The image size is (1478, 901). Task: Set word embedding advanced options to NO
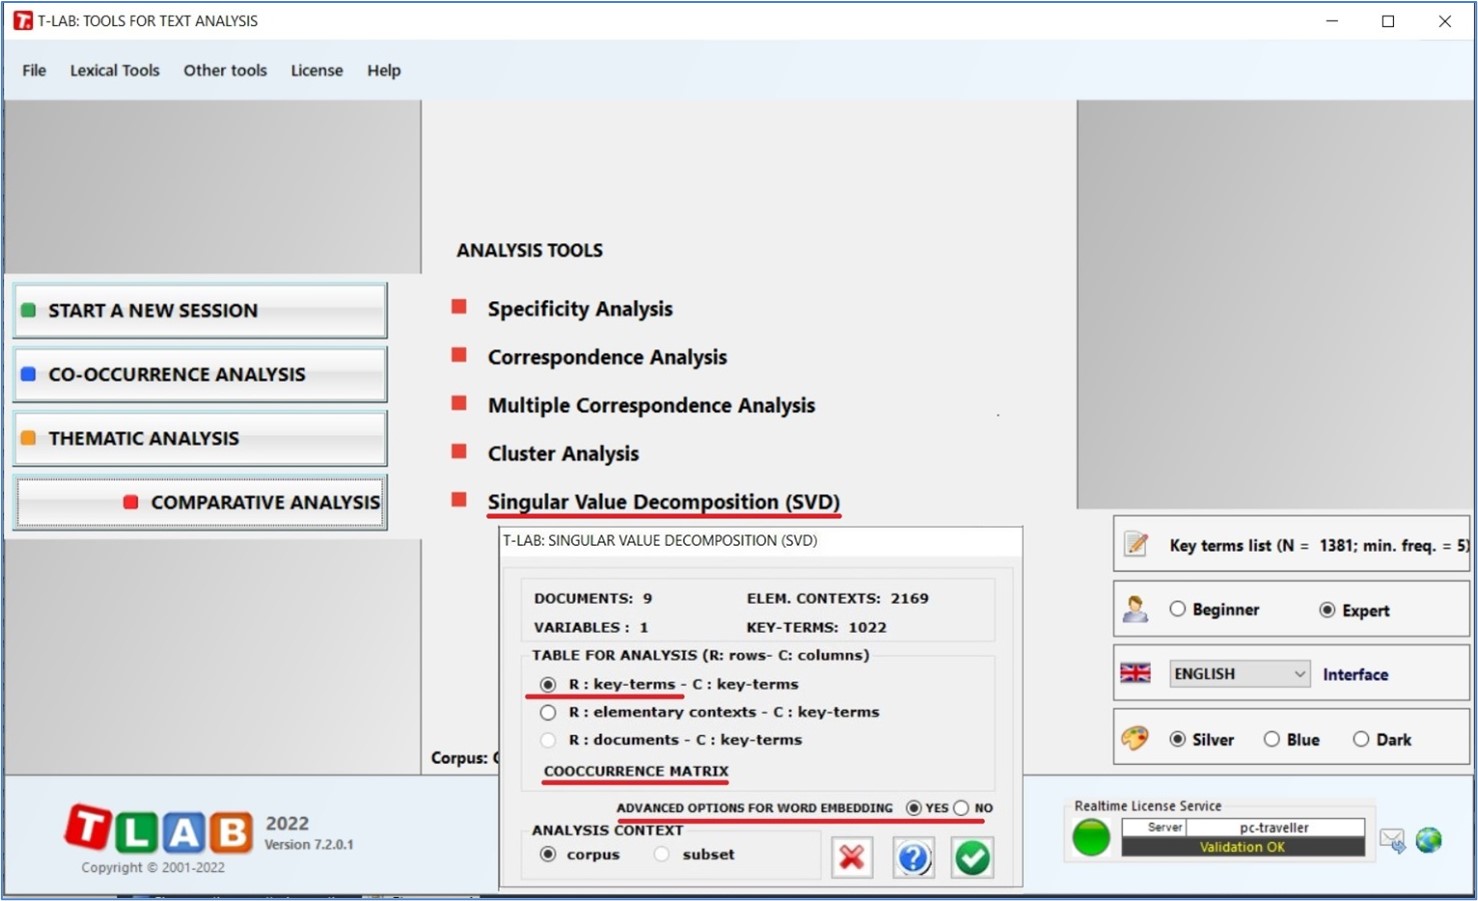(x=961, y=807)
